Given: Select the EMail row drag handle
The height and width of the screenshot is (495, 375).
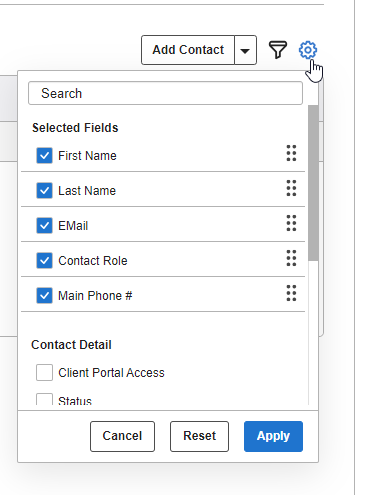Looking at the screenshot, I should (291, 223).
